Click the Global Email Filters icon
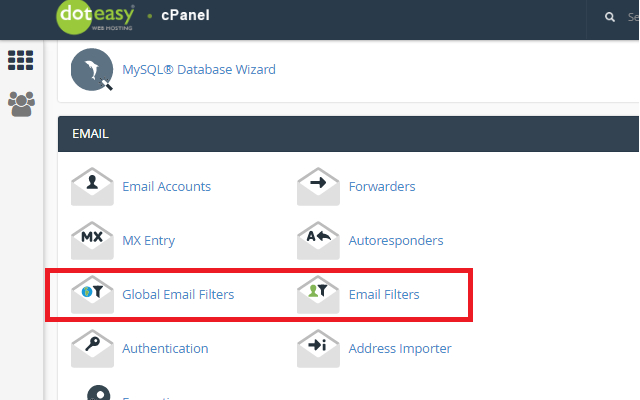The width and height of the screenshot is (640, 400). (x=92, y=294)
